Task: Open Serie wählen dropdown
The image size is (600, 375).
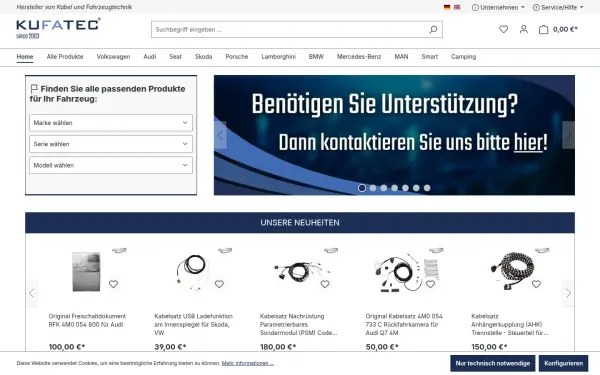Action: click(x=111, y=144)
